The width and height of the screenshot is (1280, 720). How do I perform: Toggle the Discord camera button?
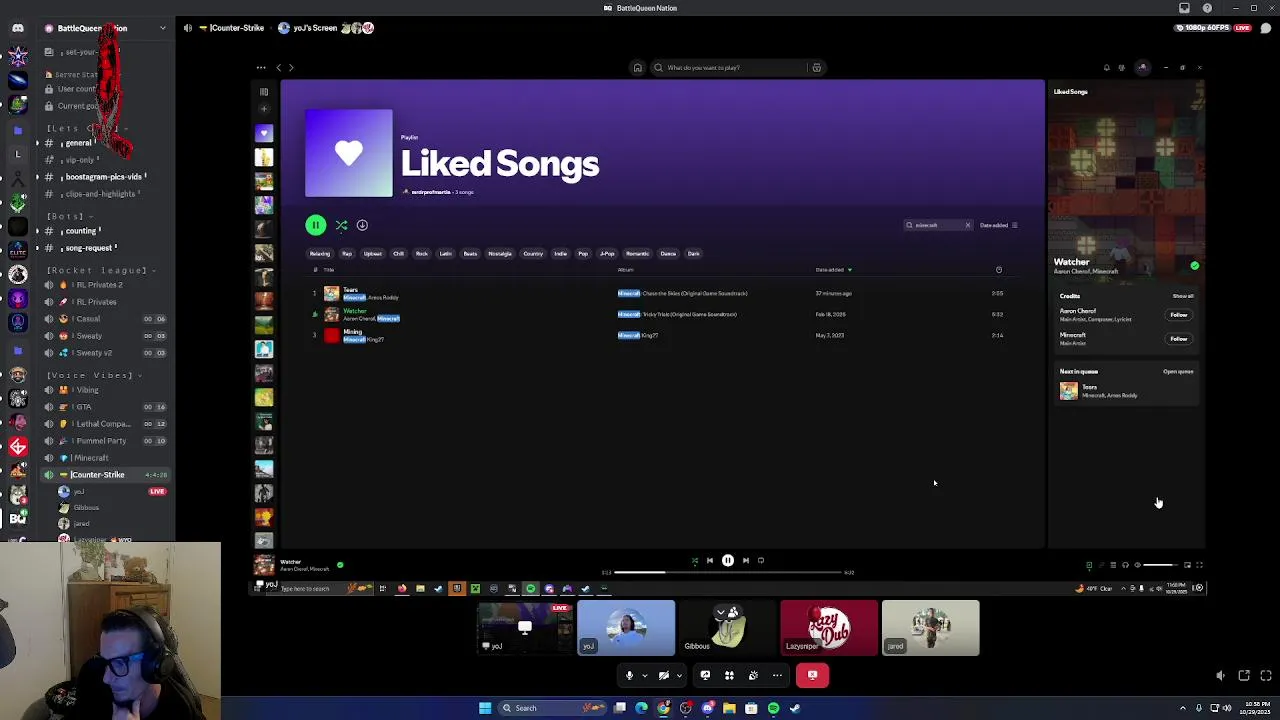tap(663, 676)
